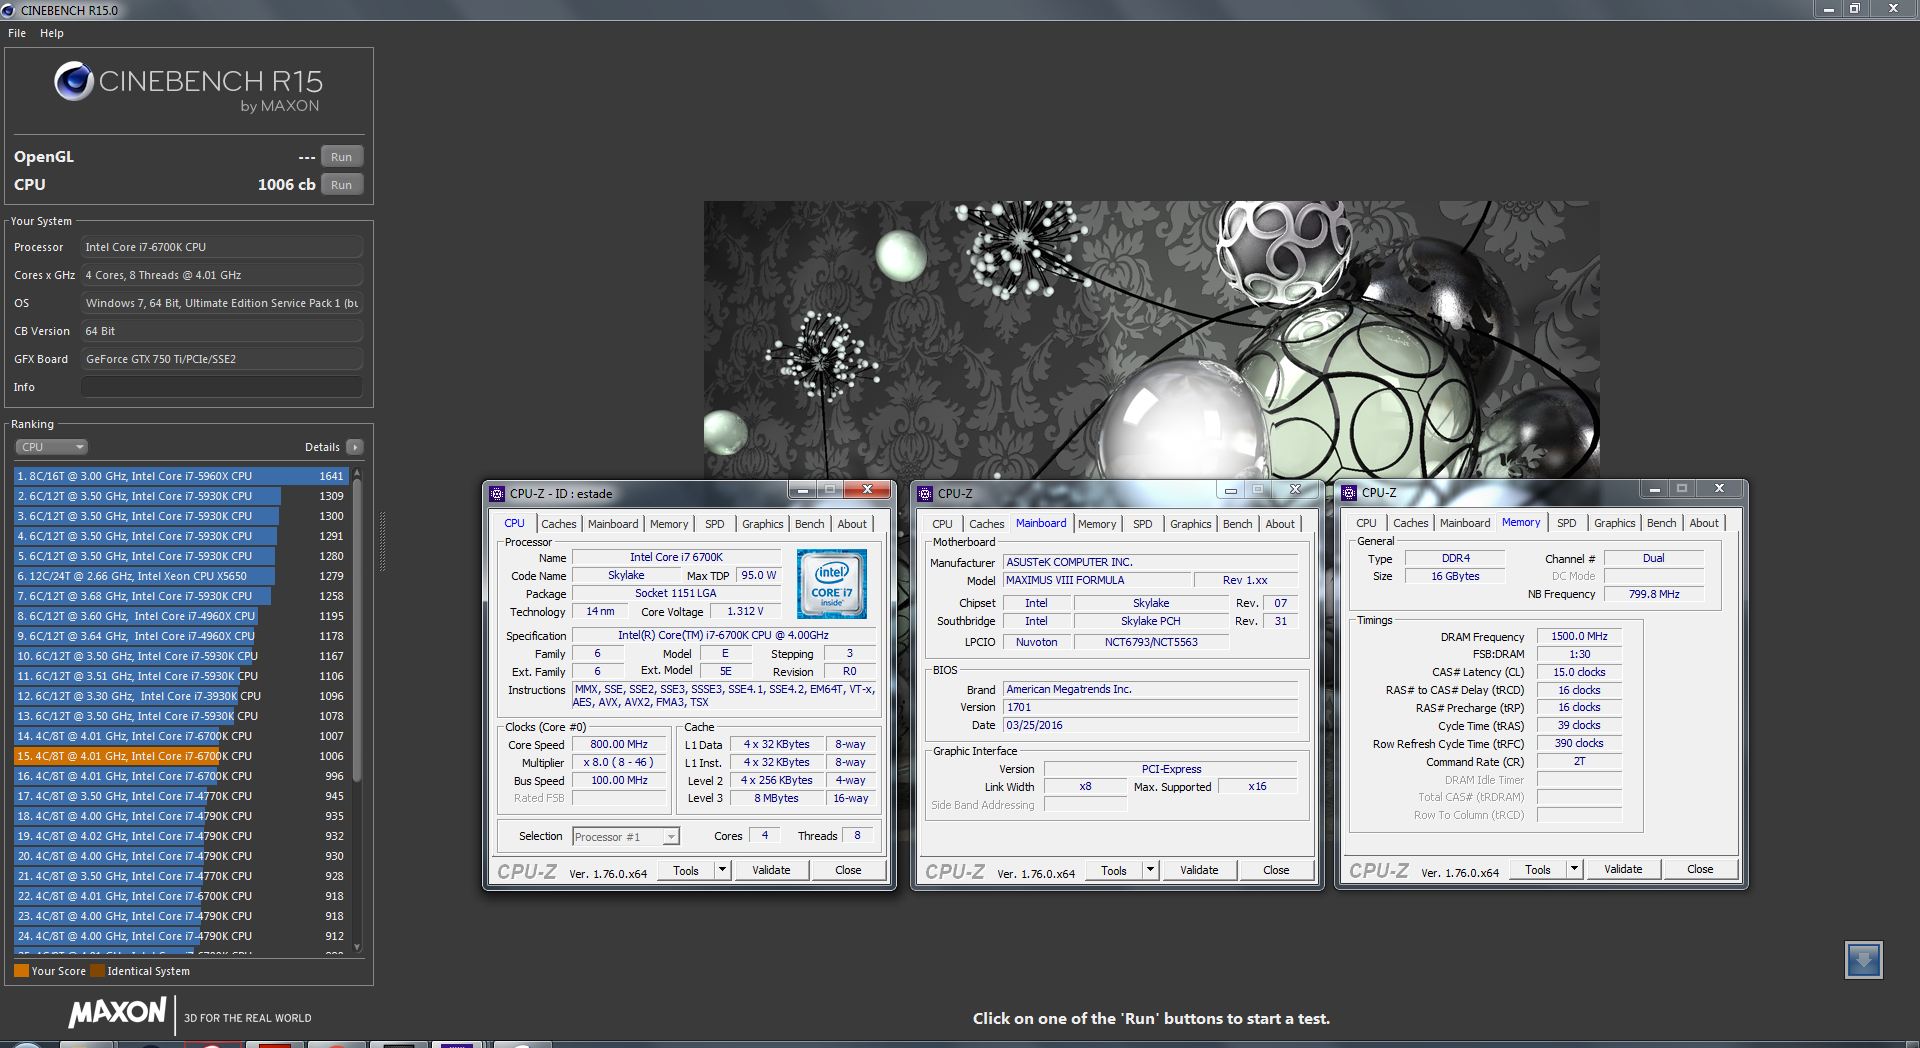Click Core Speed value 800.00 MHz

[x=619, y=745]
